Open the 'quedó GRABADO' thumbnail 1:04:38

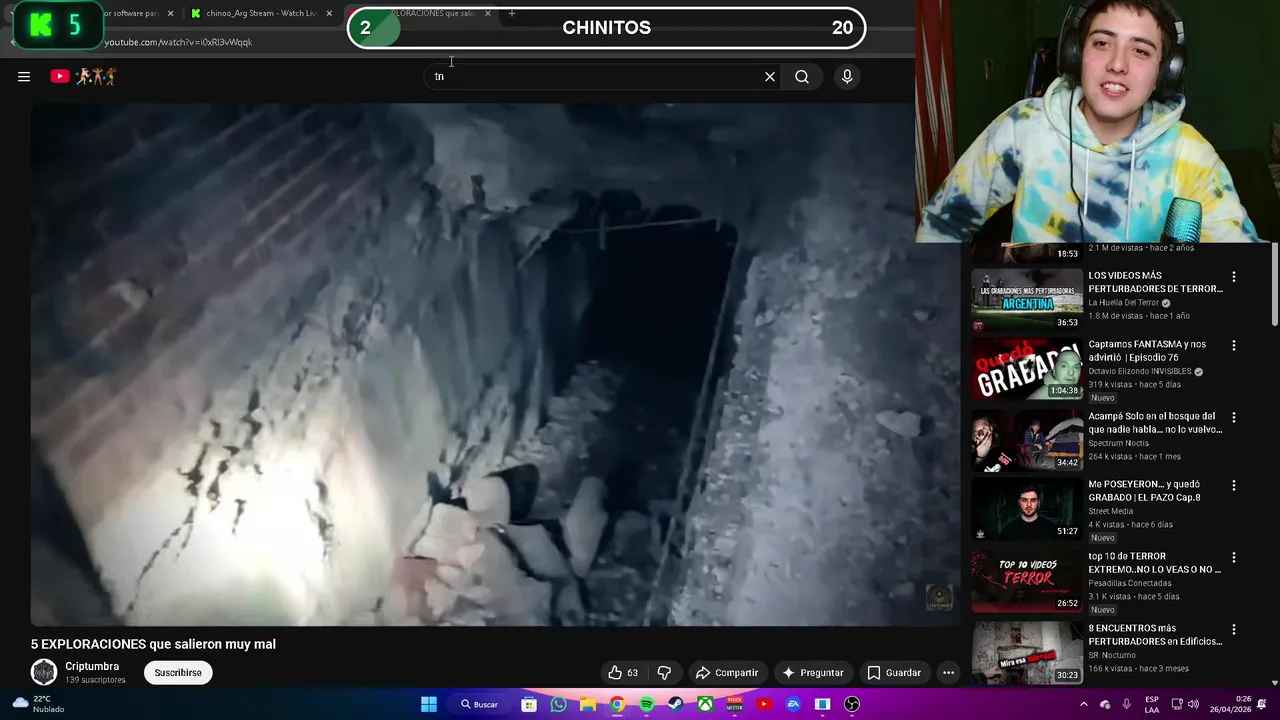coord(1027,369)
